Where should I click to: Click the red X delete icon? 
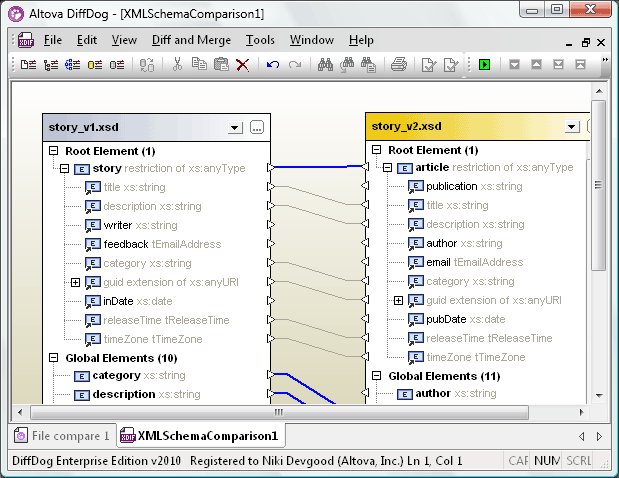(x=242, y=65)
